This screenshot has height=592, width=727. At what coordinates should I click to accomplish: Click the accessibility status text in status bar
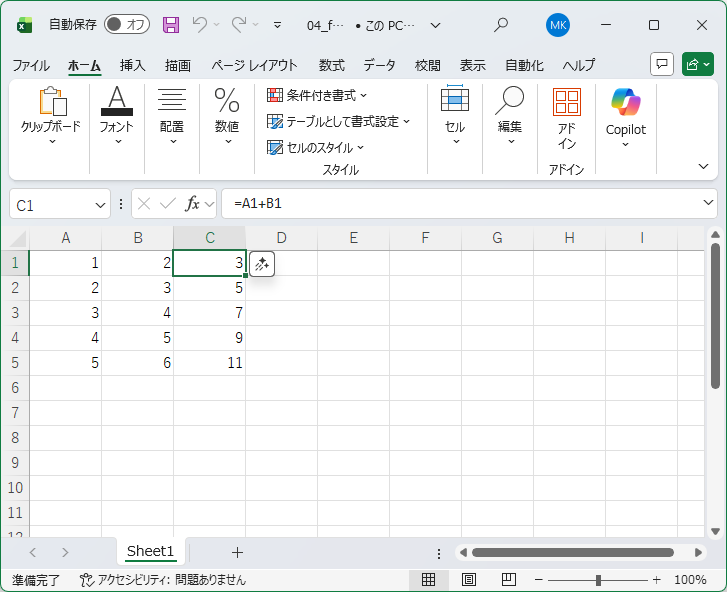(x=163, y=580)
